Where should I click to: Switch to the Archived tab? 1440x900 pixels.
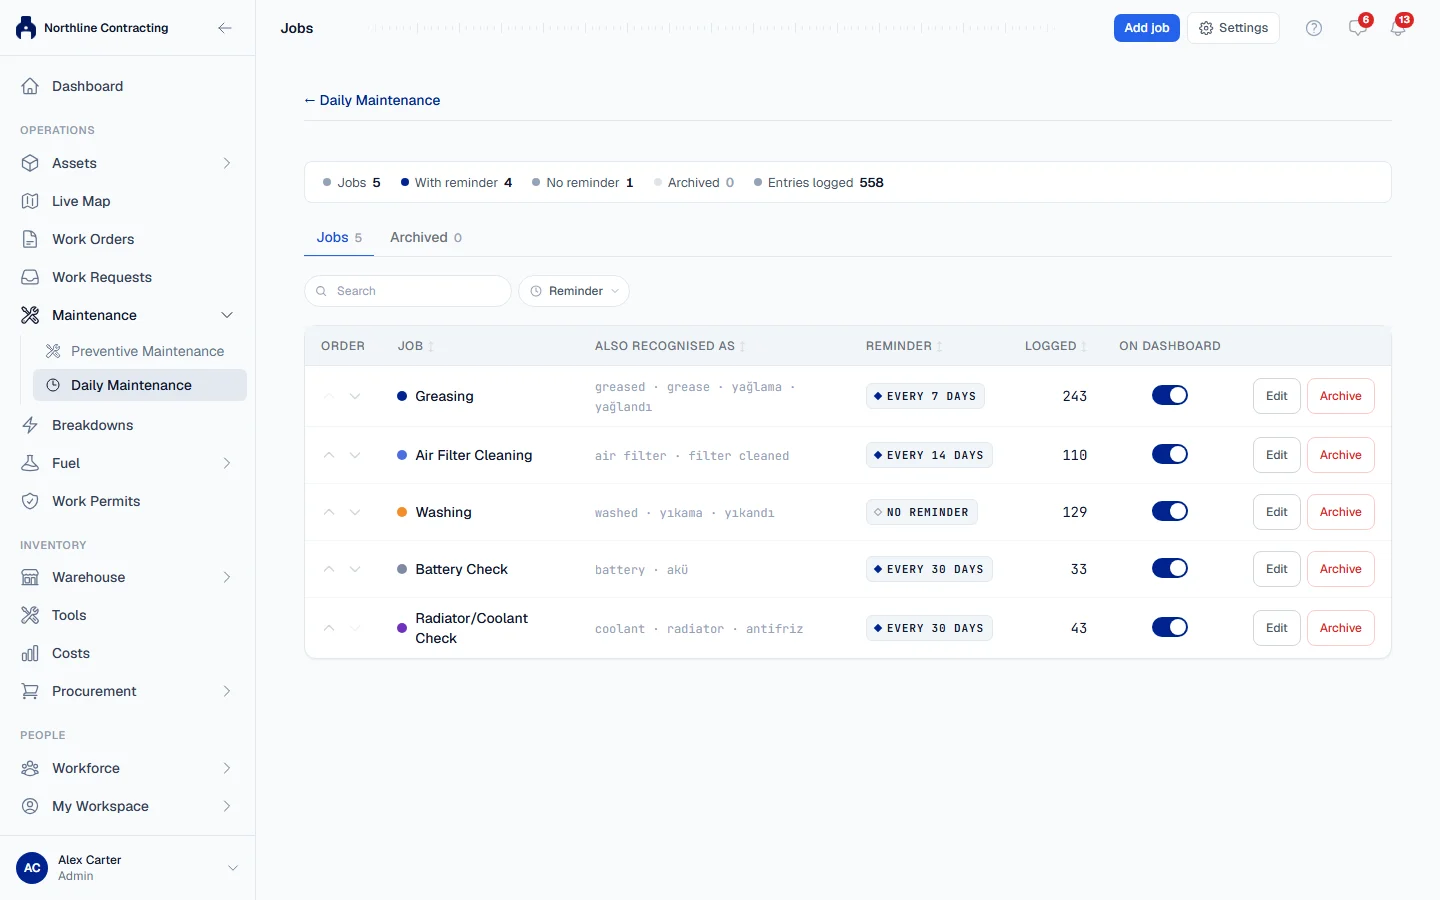426,237
